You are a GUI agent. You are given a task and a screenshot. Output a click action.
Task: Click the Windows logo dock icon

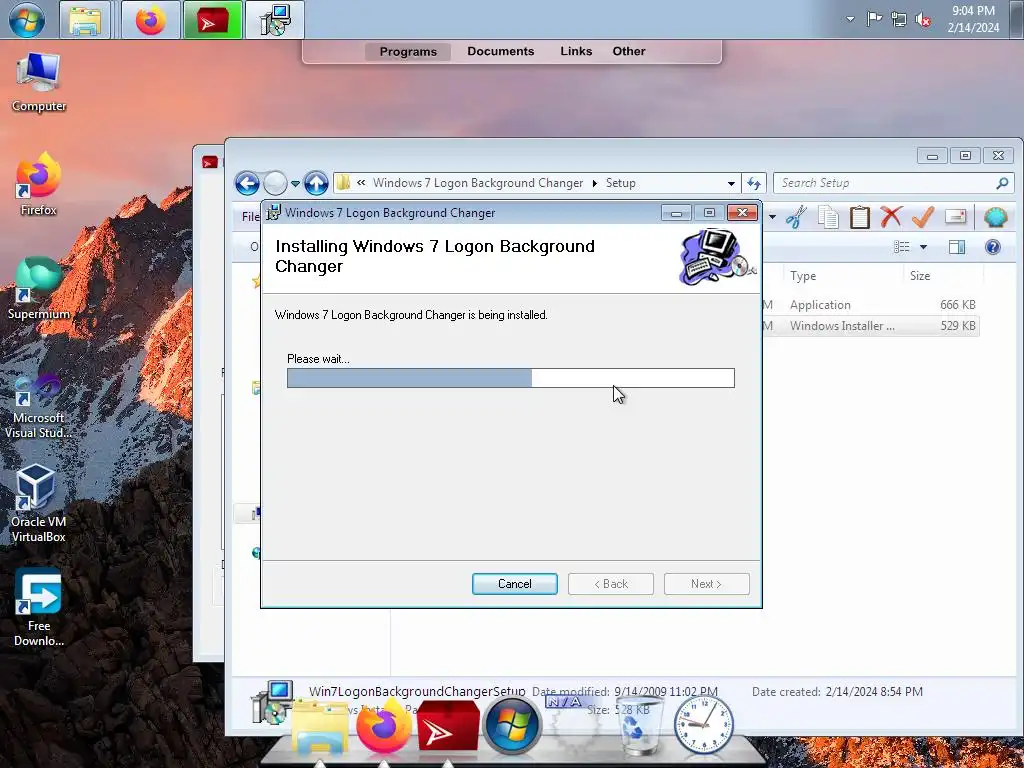tap(513, 726)
